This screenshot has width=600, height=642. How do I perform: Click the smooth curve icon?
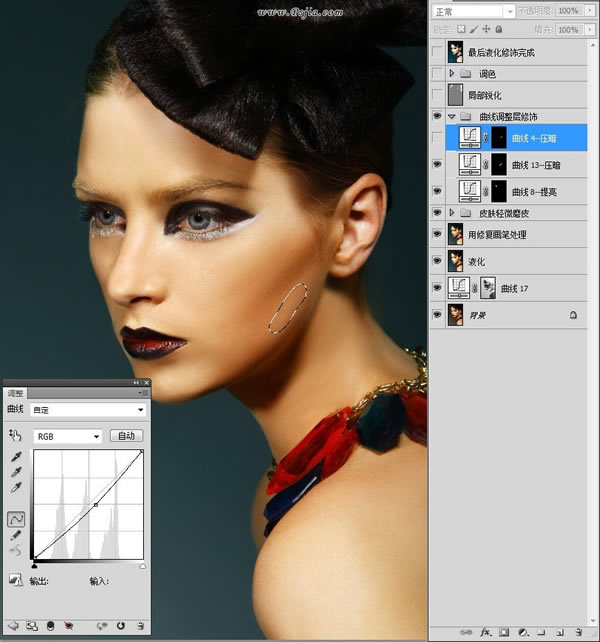16,551
